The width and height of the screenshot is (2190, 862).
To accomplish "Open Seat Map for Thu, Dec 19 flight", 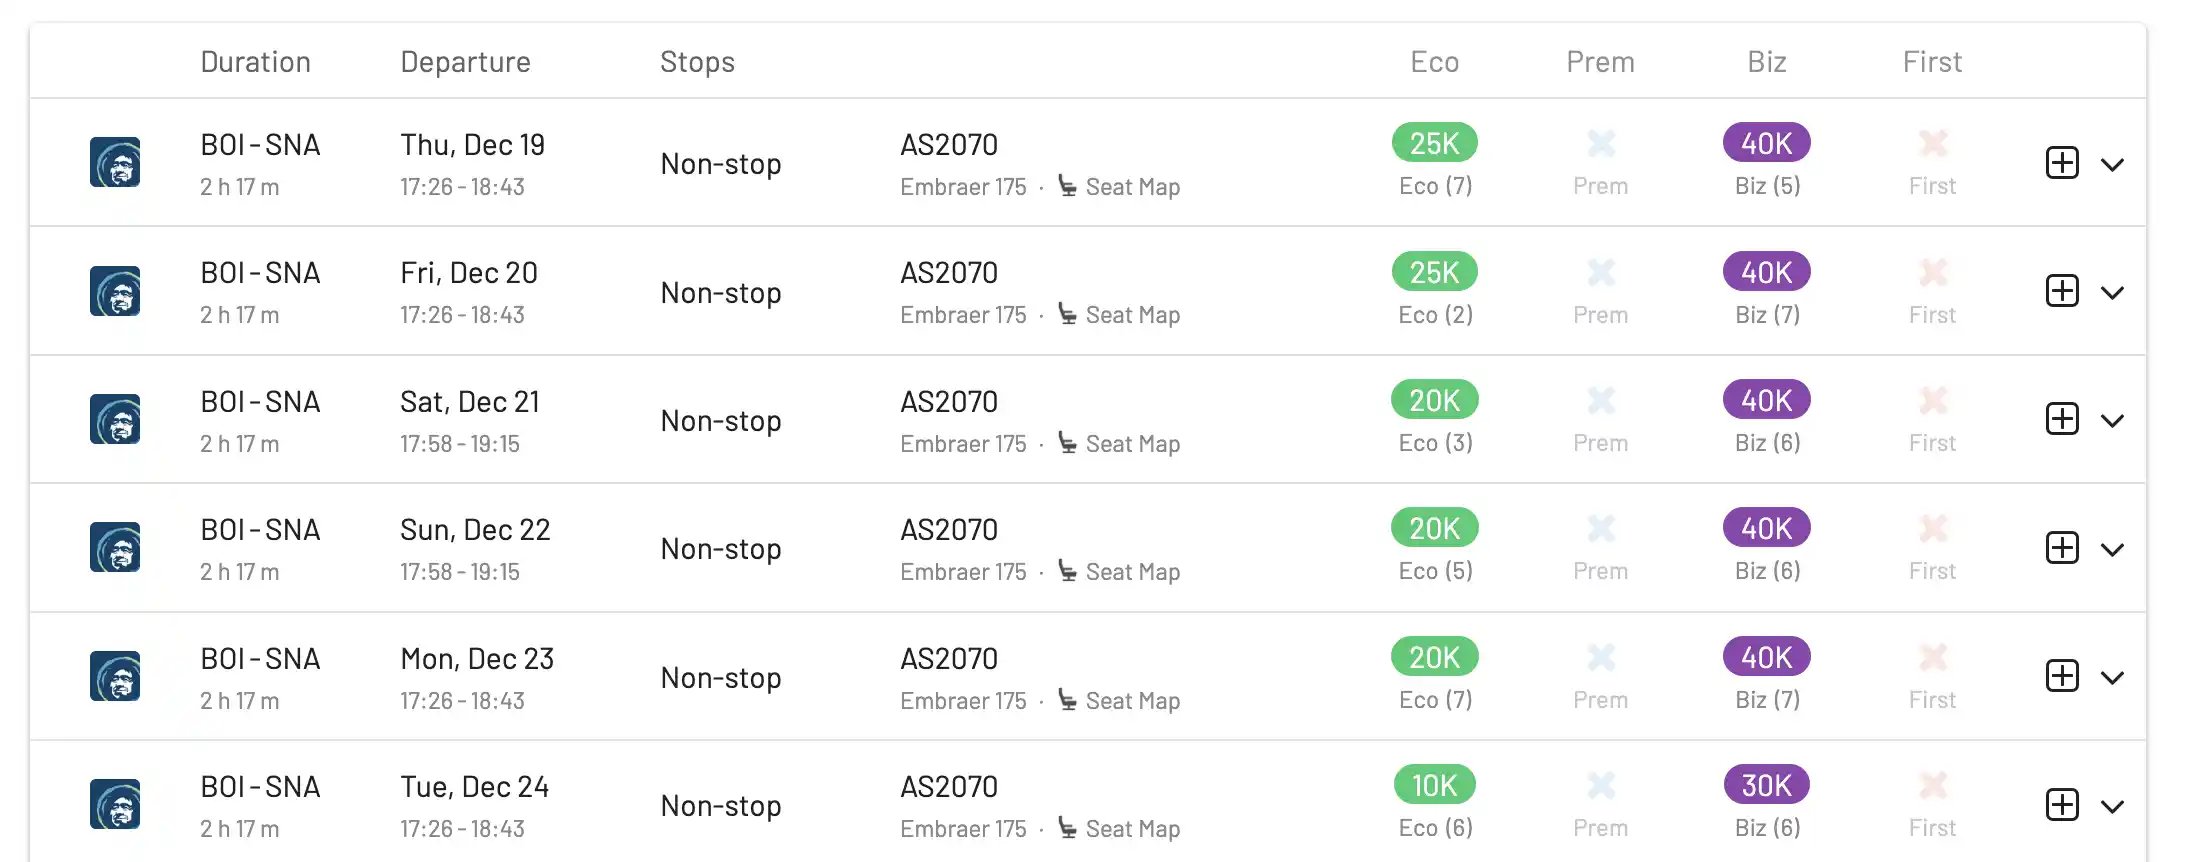I will click(1131, 187).
